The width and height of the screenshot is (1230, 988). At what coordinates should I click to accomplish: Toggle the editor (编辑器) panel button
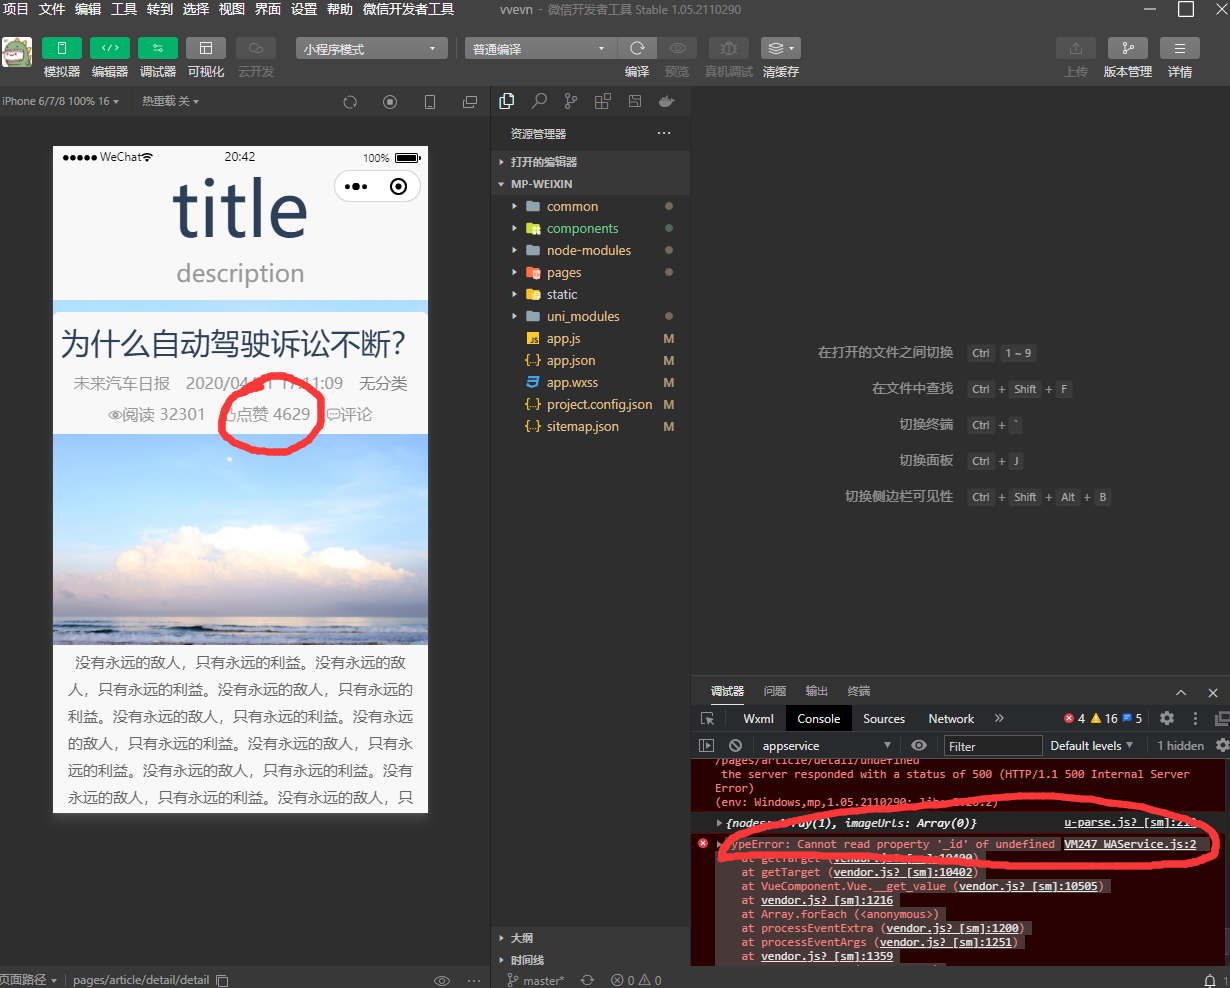110,48
